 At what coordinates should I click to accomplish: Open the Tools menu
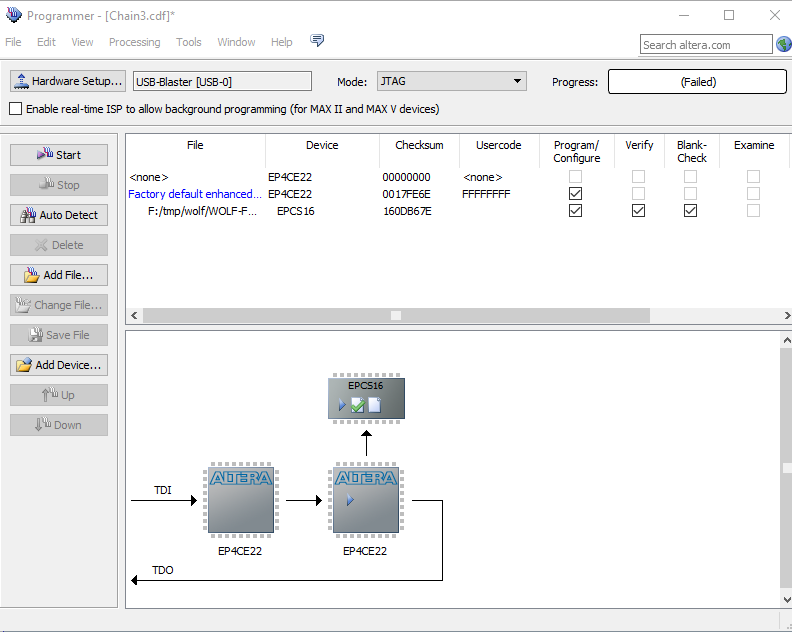point(188,42)
